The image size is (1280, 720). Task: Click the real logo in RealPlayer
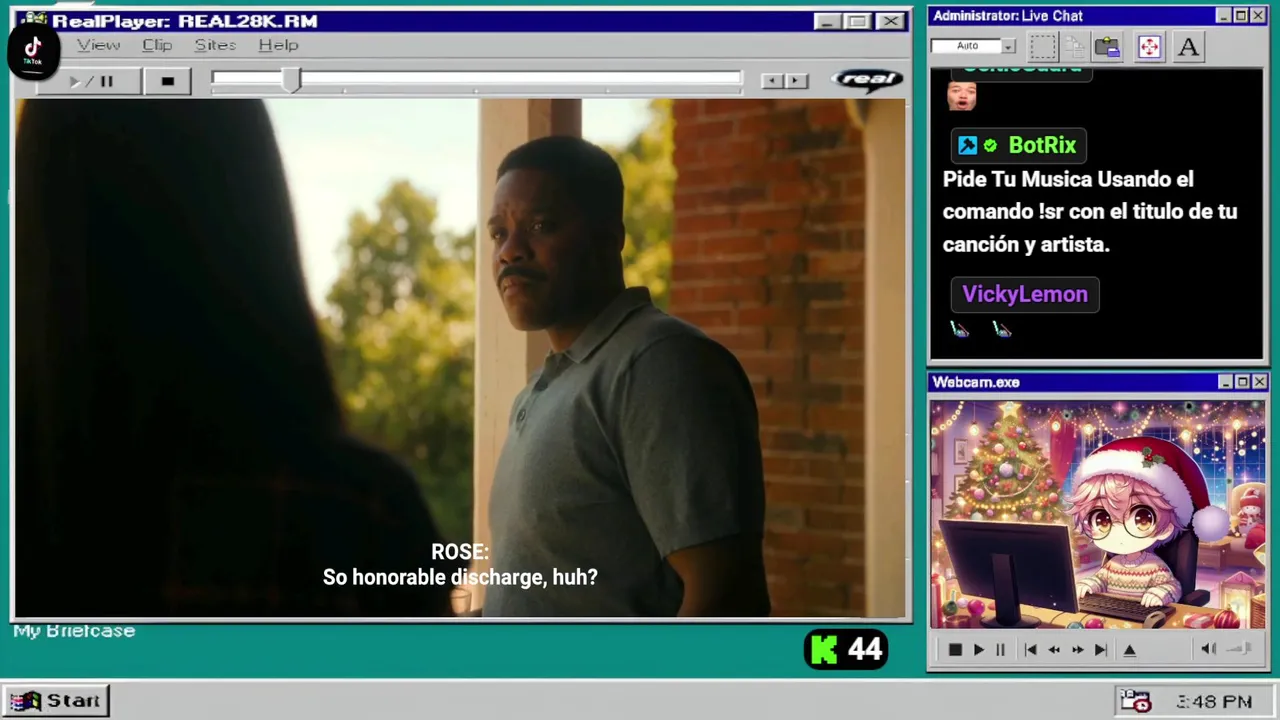868,79
